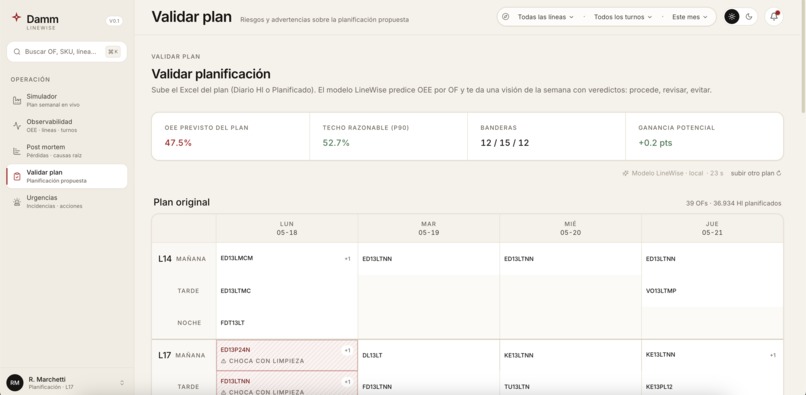Select Validar plan menu item
The height and width of the screenshot is (395, 806).
click(x=67, y=176)
